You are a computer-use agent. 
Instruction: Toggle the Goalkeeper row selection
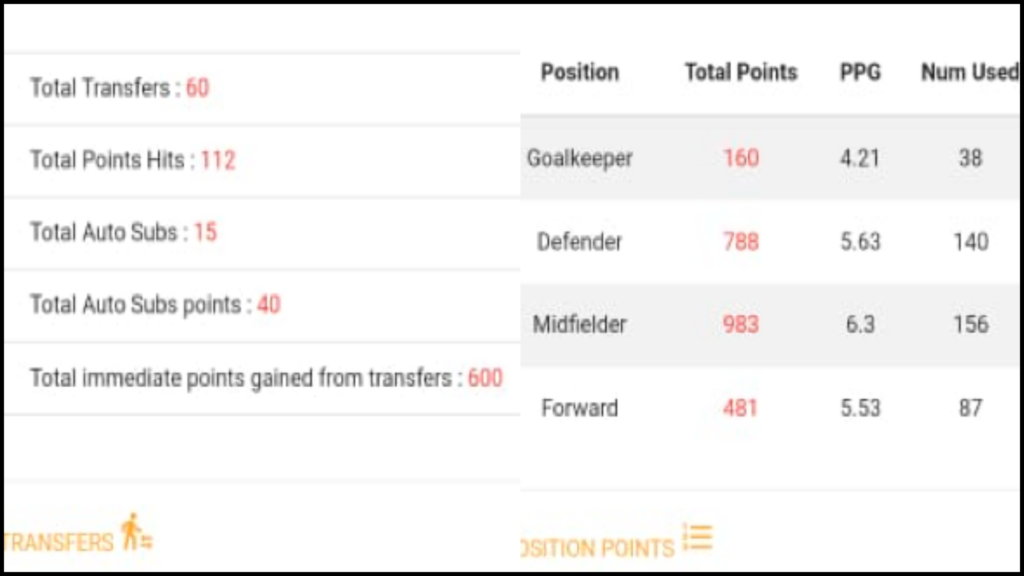pos(579,158)
